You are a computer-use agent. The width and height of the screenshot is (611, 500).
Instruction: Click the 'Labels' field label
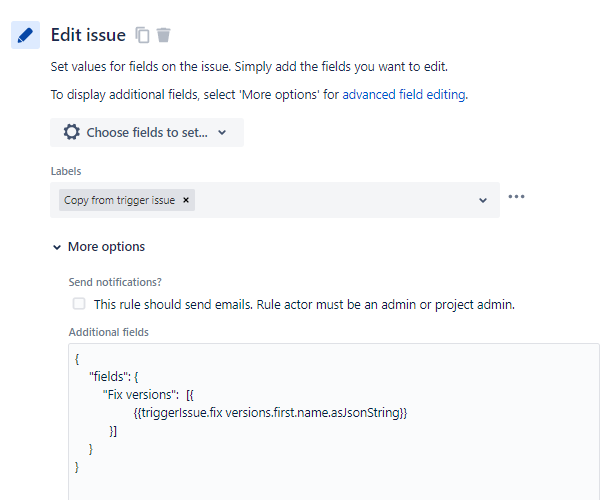pyautogui.click(x=66, y=171)
